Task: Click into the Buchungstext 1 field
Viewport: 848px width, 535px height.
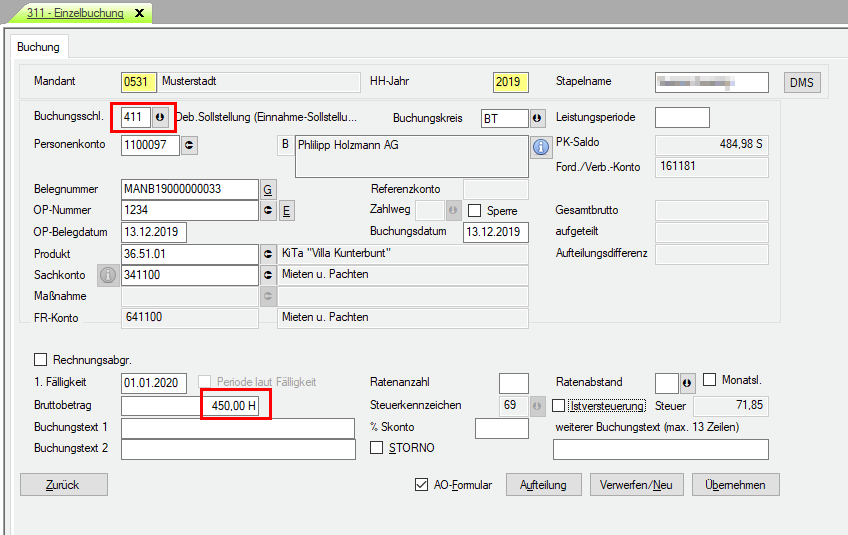Action: (x=238, y=428)
